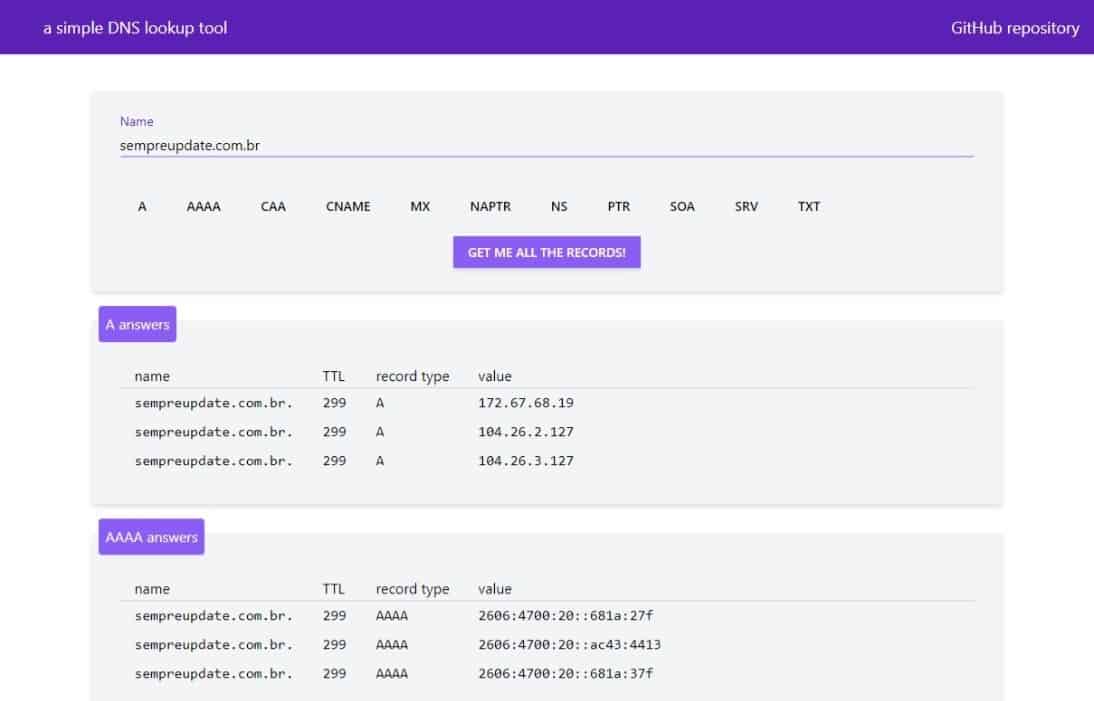Viewport: 1094px width, 701px height.
Task: Click IPv6 value 2606:4700:20::ac43:4413
Action: point(569,645)
